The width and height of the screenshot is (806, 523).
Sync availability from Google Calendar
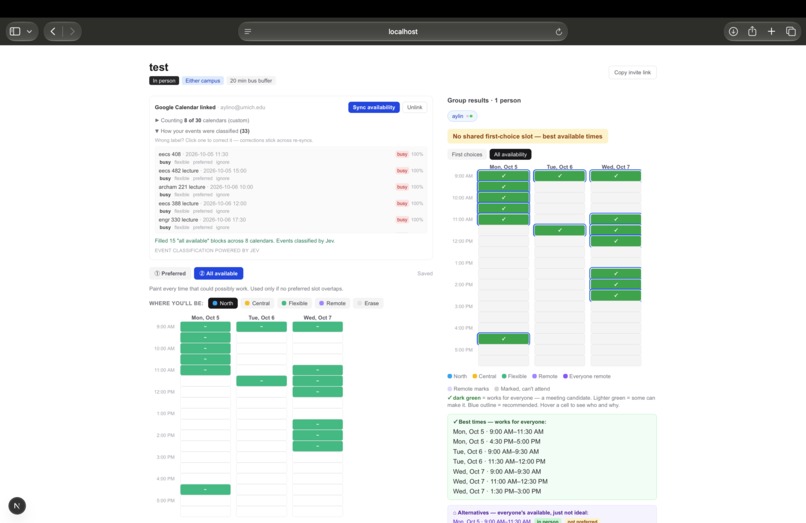374,107
